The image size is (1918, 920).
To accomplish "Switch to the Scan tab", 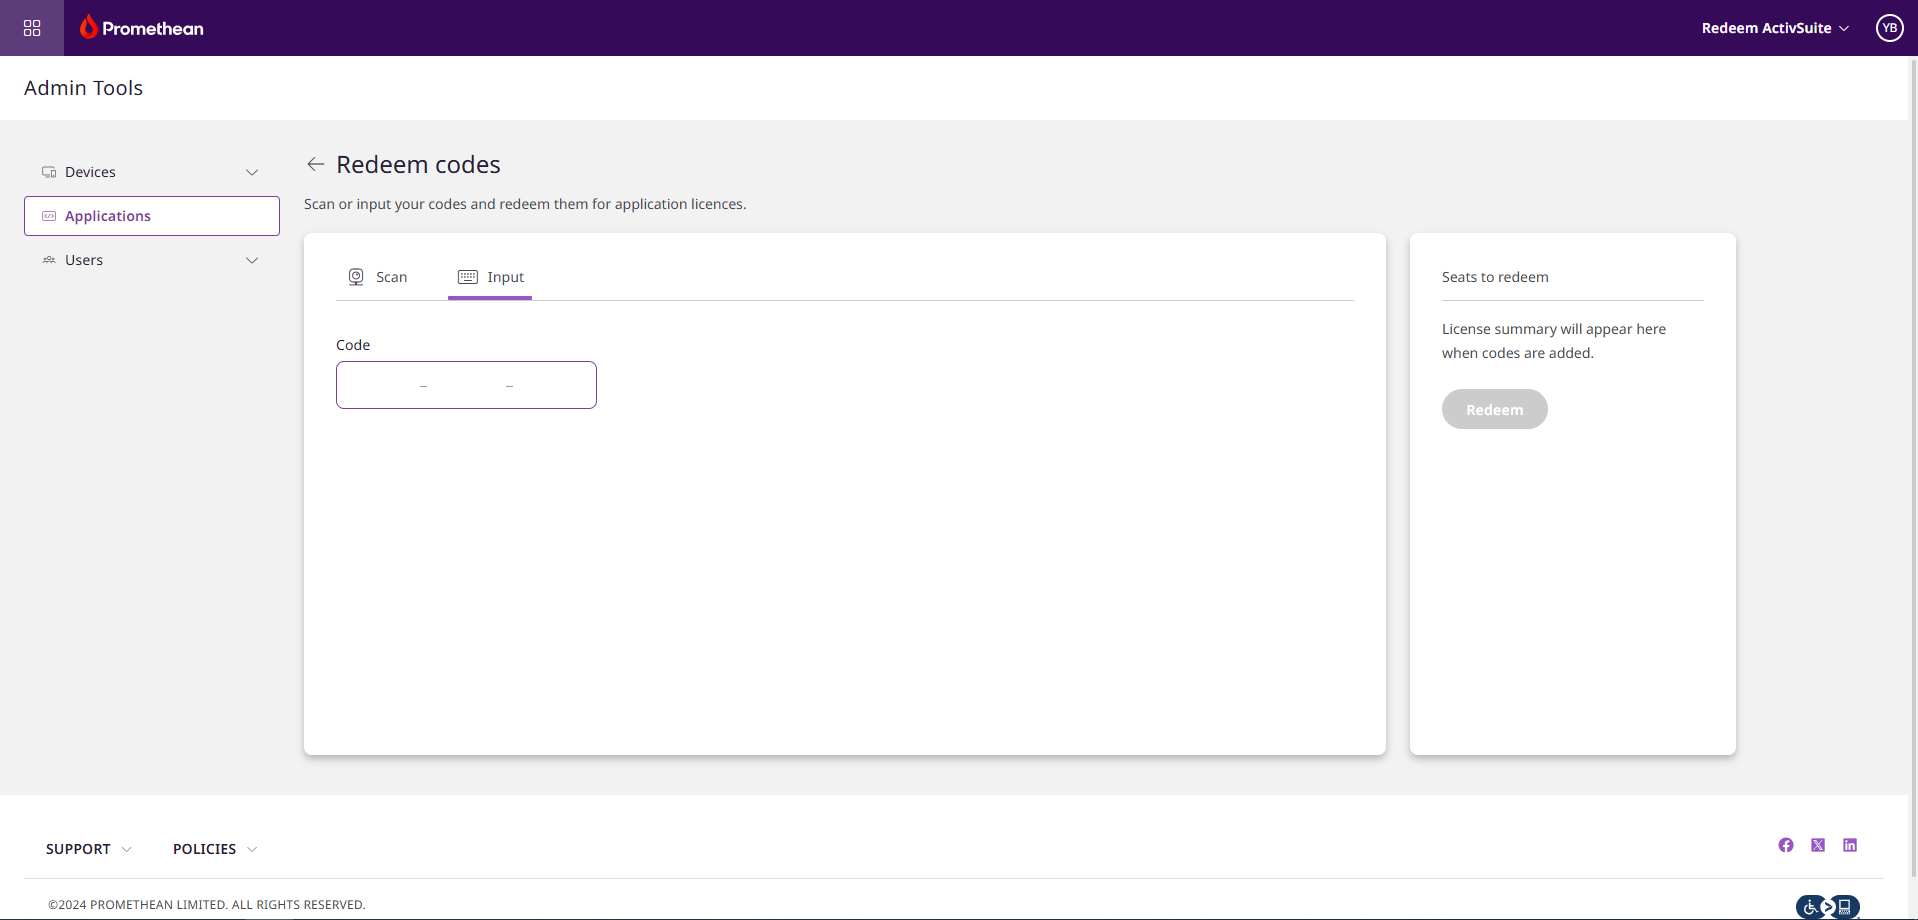I will (378, 277).
